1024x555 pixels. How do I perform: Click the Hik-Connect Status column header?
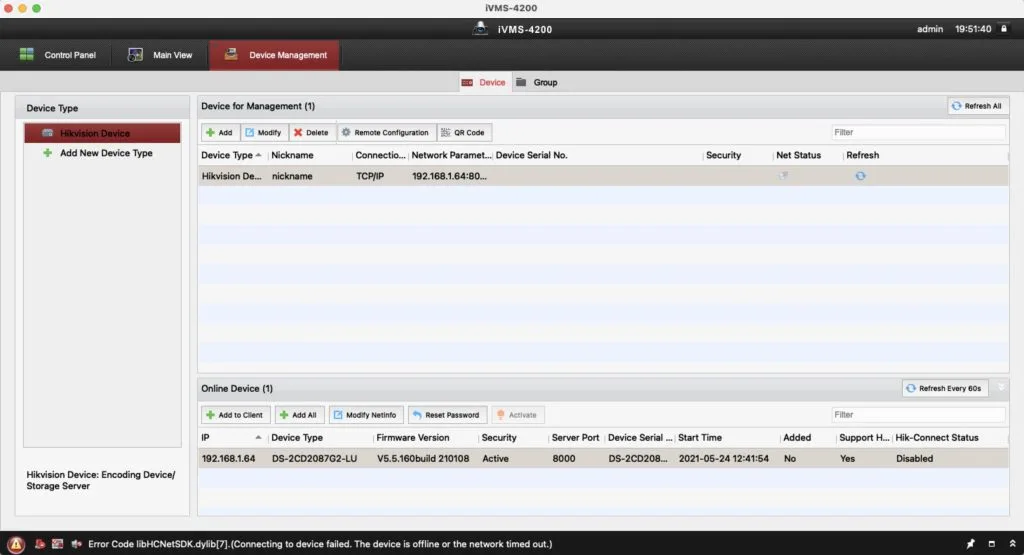936,437
